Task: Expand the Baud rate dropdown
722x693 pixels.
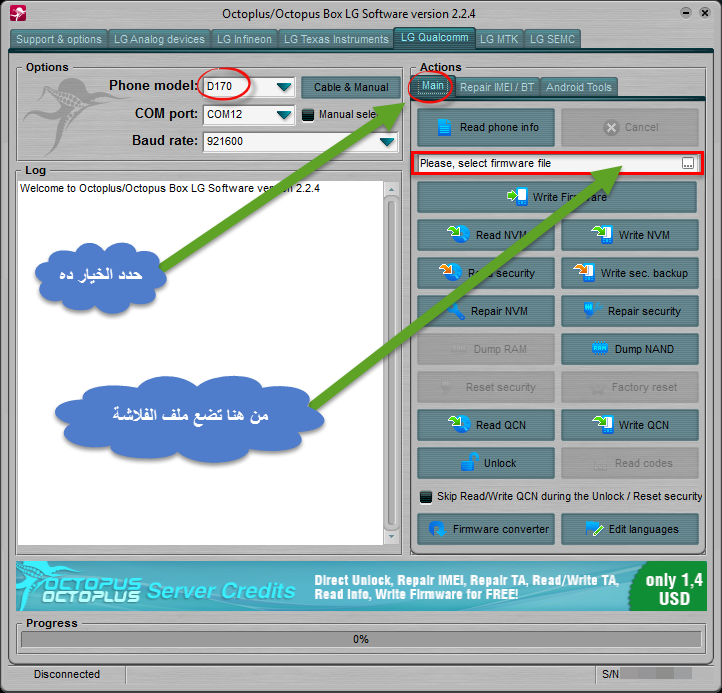Action: pyautogui.click(x=387, y=141)
